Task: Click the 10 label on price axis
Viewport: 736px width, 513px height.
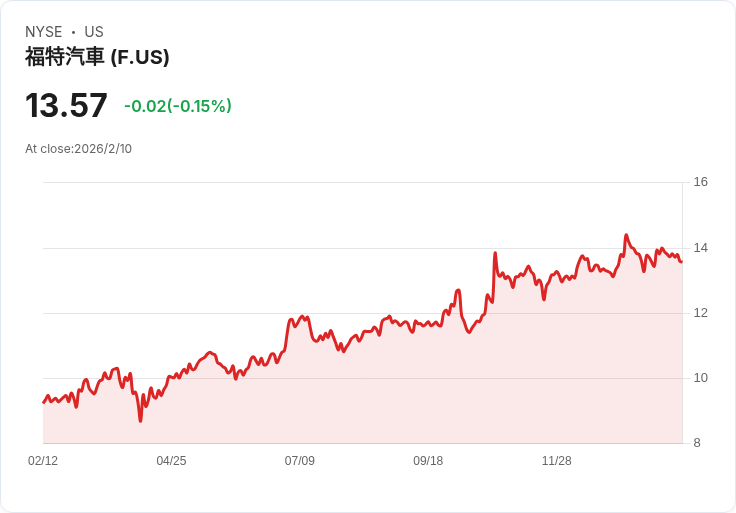Action: (700, 378)
